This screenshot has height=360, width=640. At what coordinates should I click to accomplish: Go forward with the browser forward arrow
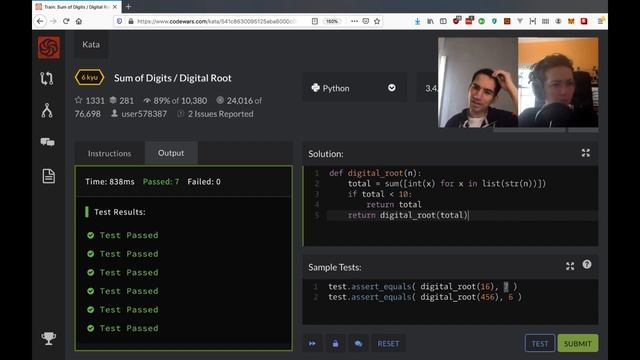[53, 21]
